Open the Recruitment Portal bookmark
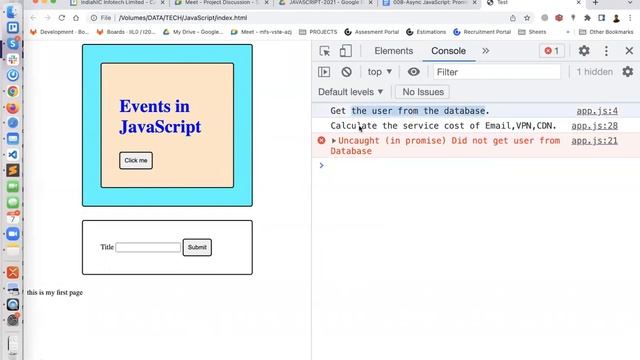 click(482, 32)
